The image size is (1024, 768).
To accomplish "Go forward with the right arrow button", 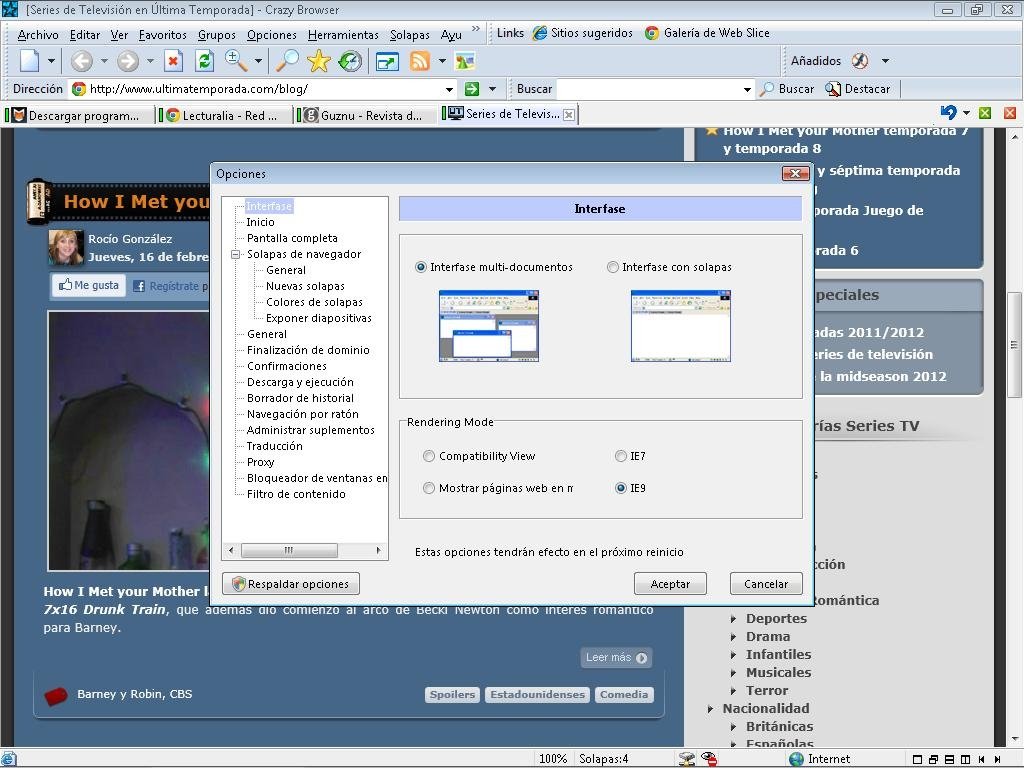I will [128, 61].
